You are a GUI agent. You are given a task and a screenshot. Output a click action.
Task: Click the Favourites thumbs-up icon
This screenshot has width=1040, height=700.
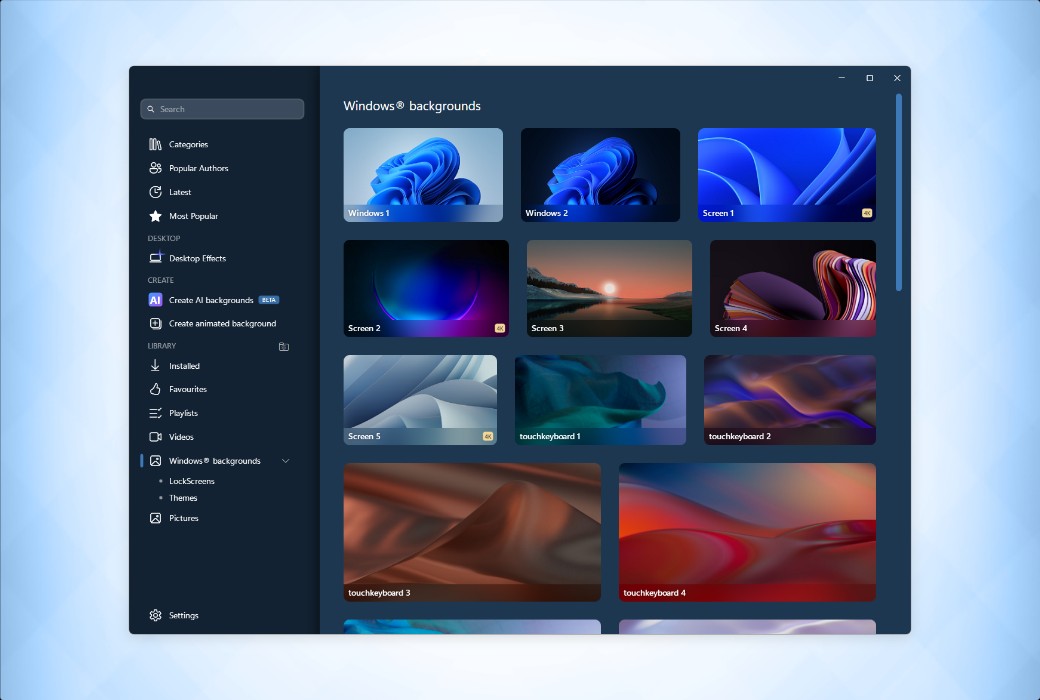(x=155, y=389)
